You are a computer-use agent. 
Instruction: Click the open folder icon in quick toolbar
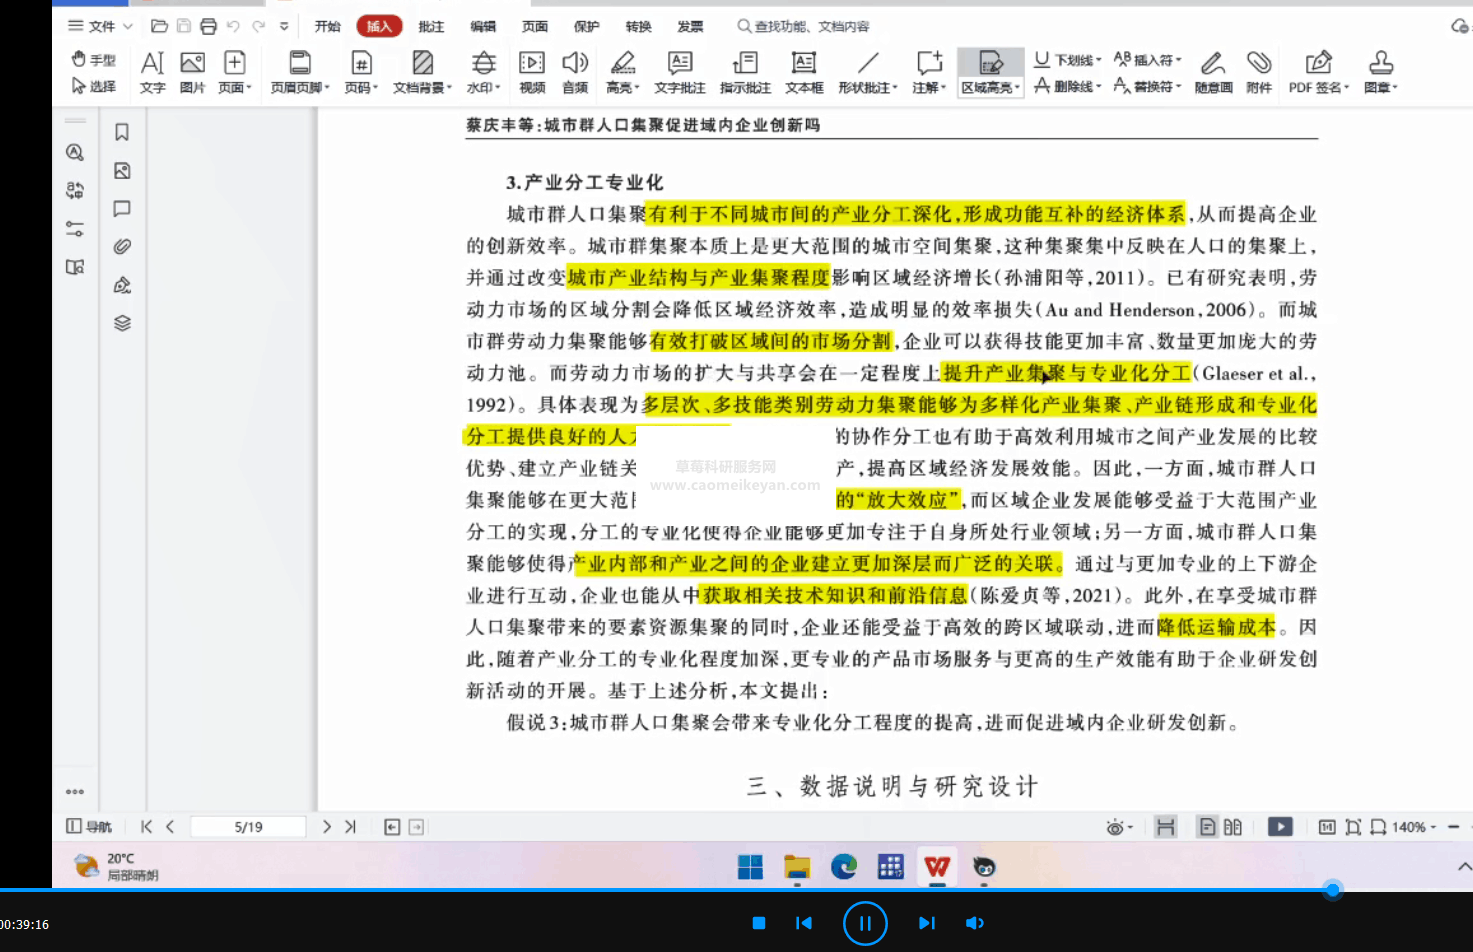159,26
